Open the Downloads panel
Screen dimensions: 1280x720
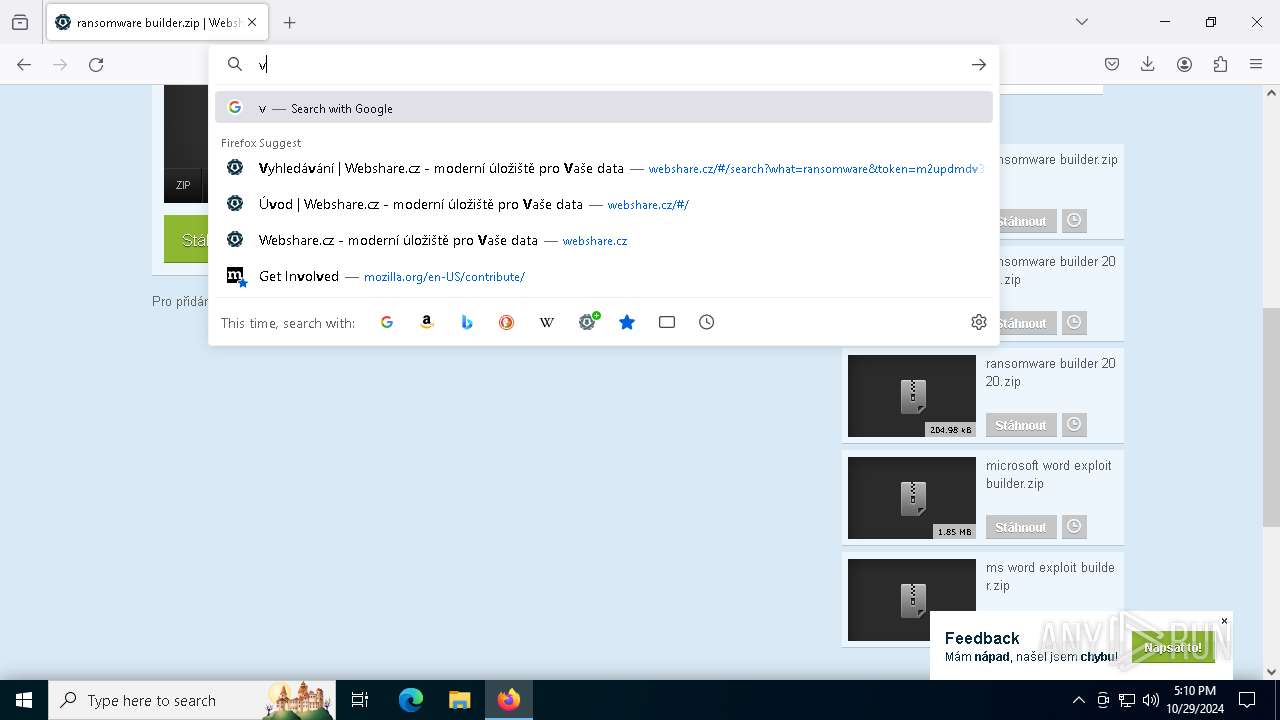click(1148, 64)
